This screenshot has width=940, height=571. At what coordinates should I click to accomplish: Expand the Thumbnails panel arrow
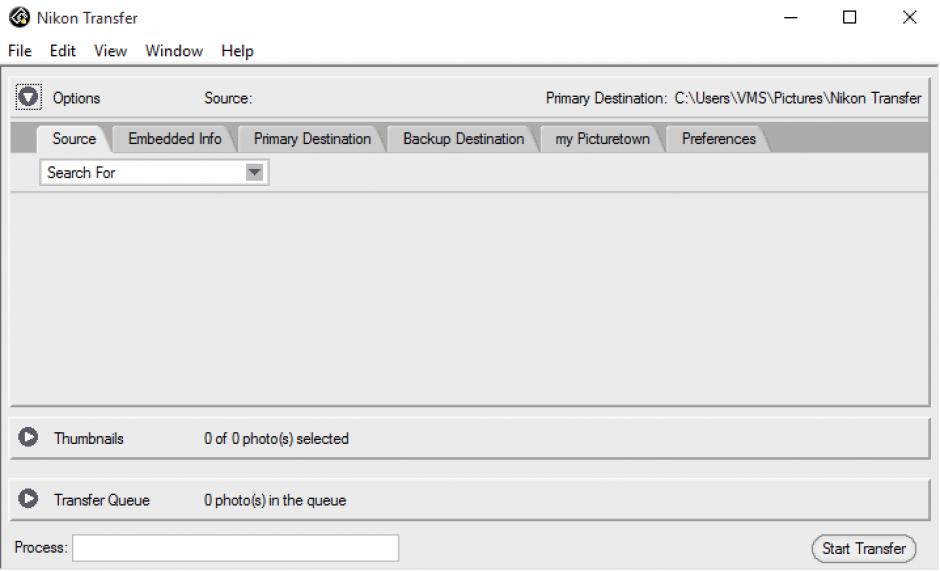[x=28, y=438]
